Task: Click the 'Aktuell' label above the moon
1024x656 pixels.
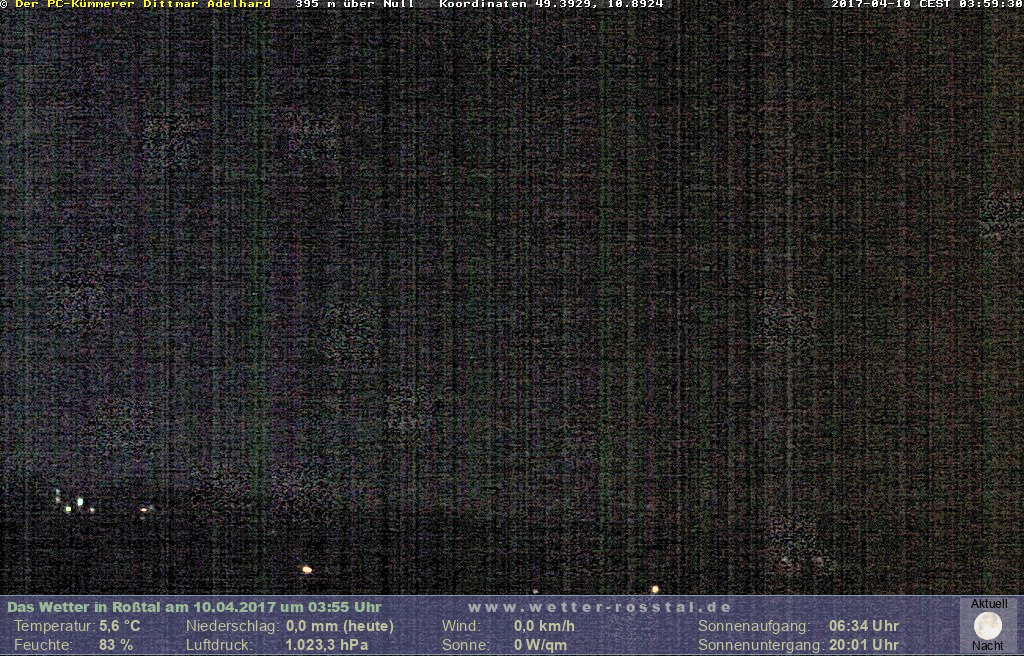Action: [x=988, y=604]
